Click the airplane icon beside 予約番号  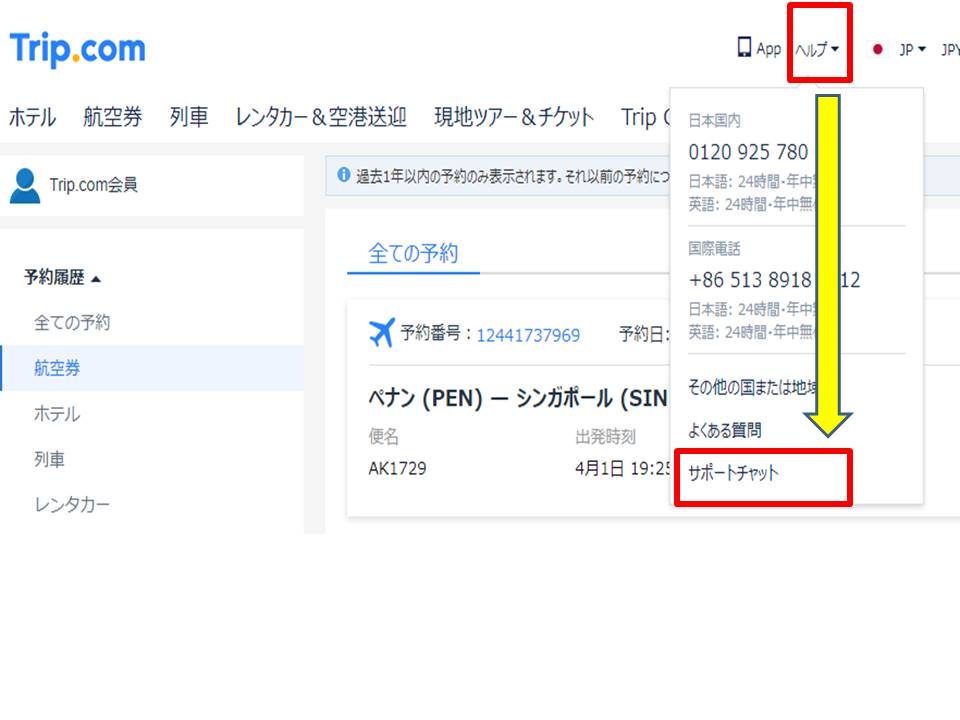coord(381,333)
